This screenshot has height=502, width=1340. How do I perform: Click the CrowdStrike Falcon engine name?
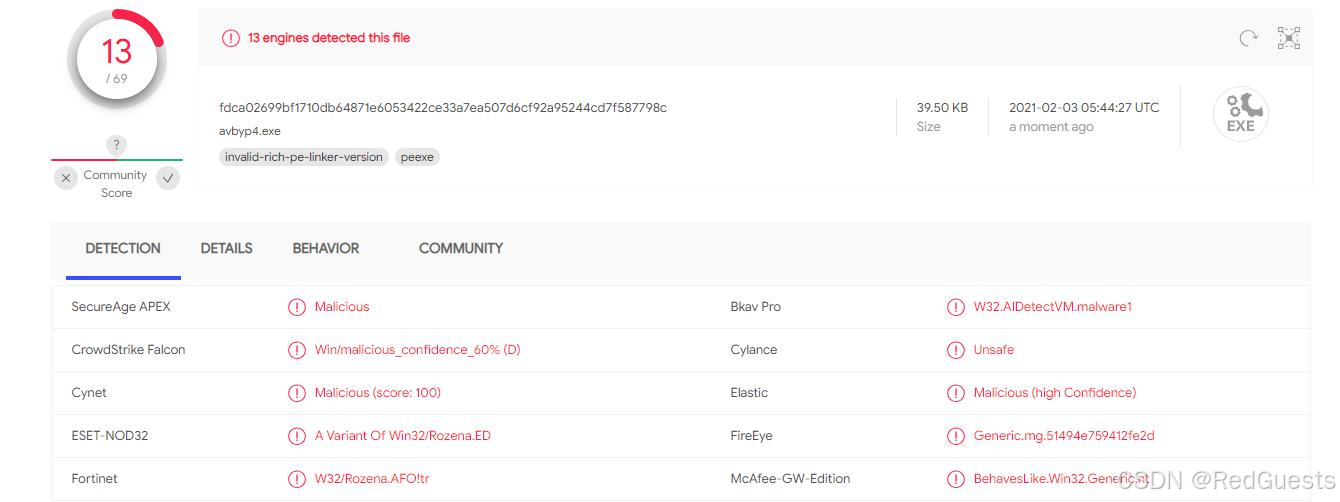[x=128, y=350]
